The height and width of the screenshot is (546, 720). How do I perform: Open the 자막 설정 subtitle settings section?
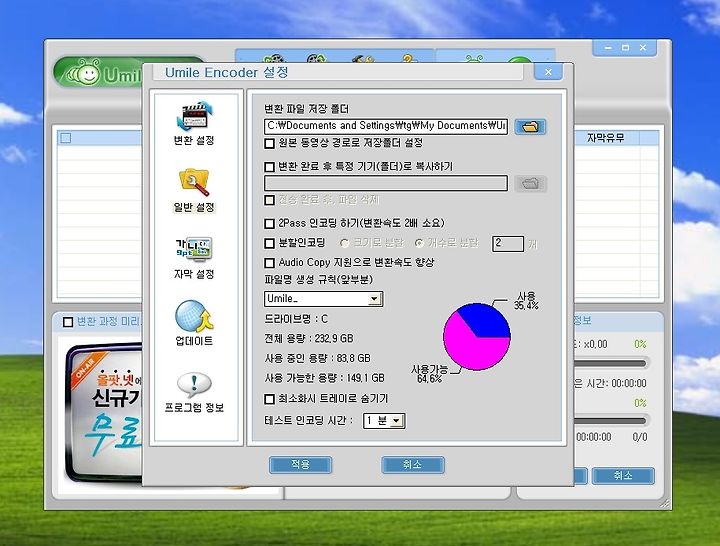194,258
